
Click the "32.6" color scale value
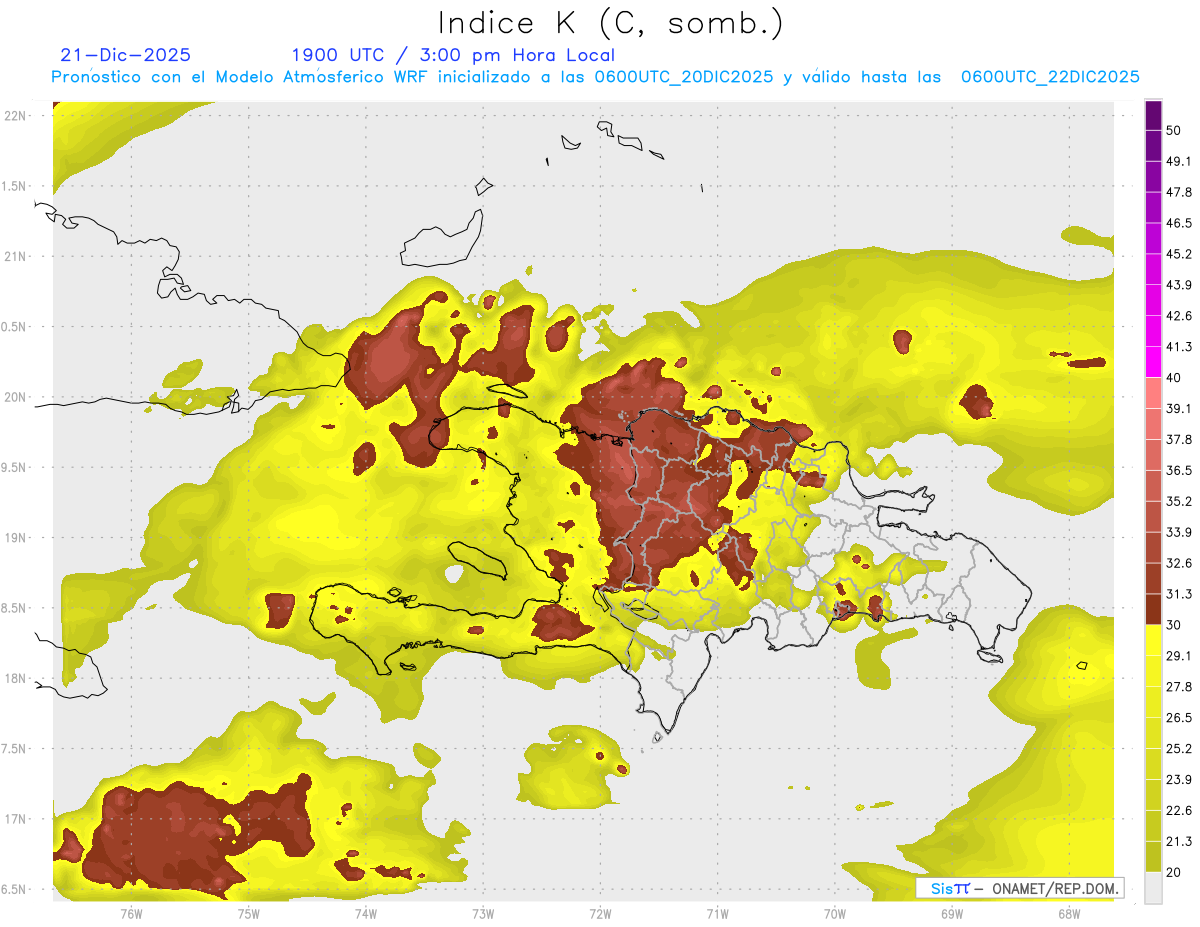[1179, 563]
